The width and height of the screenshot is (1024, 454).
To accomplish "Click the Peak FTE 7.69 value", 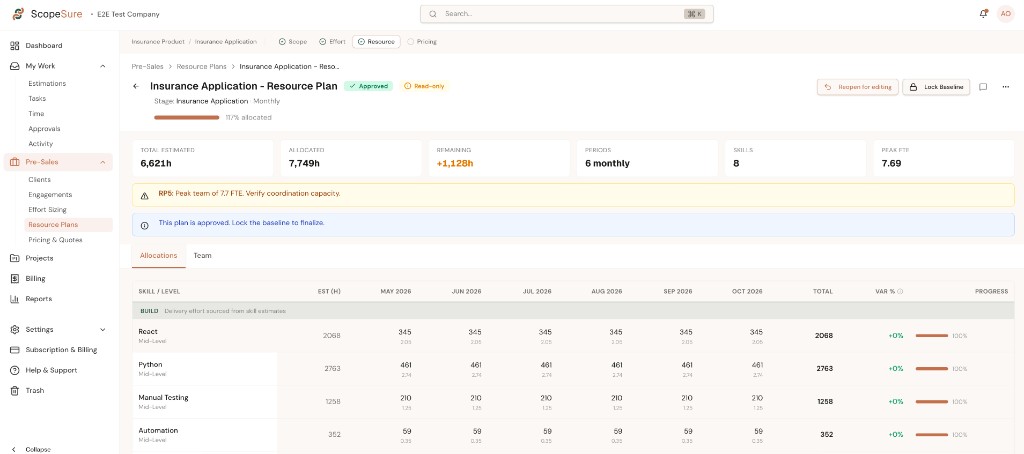I will point(891,163).
